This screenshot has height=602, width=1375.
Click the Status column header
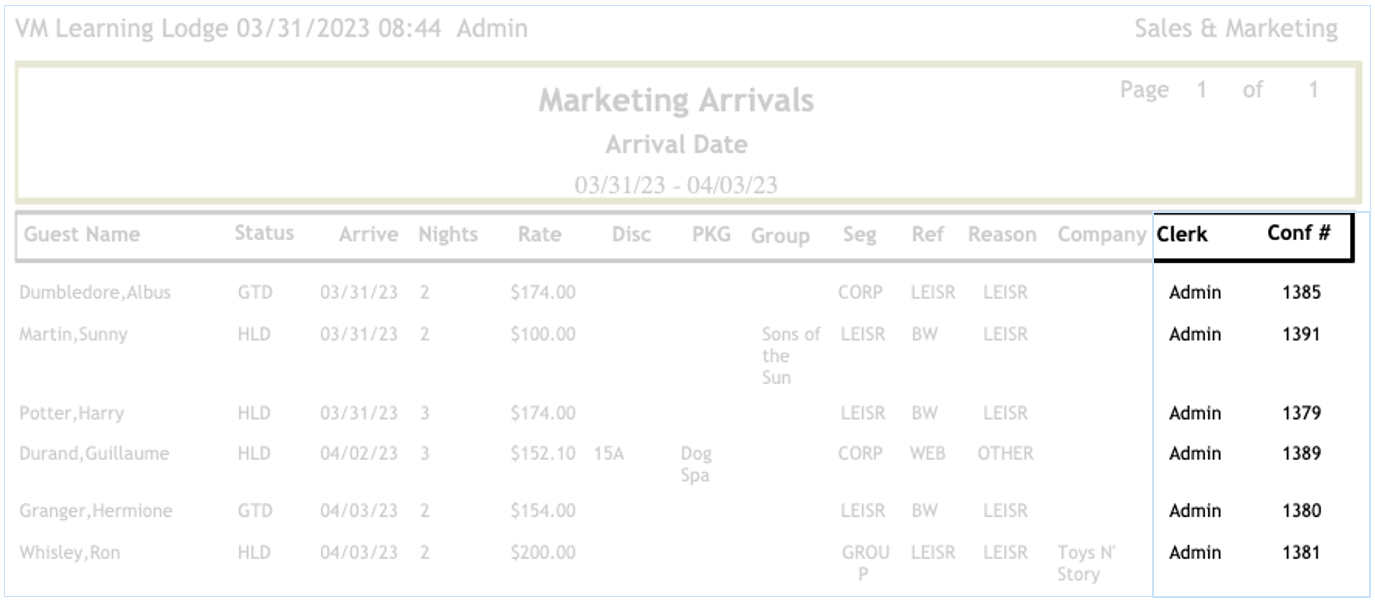(264, 233)
